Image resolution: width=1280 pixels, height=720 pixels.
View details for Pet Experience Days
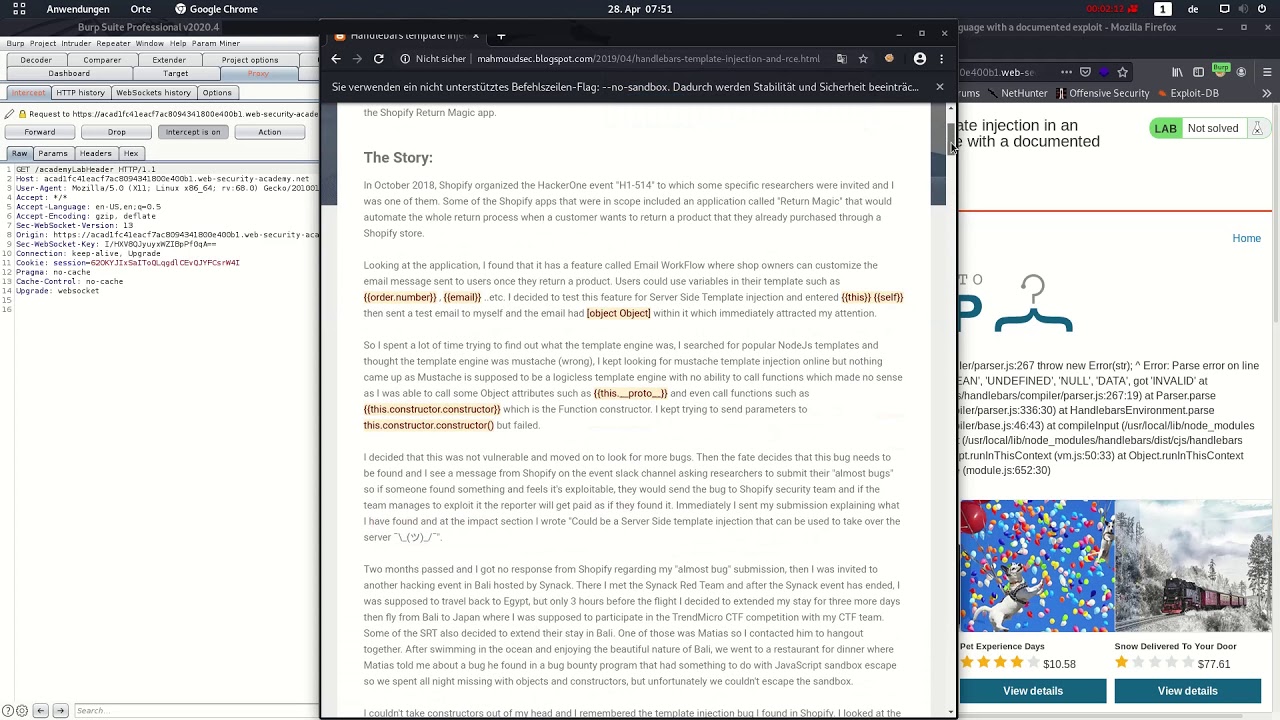[1033, 691]
